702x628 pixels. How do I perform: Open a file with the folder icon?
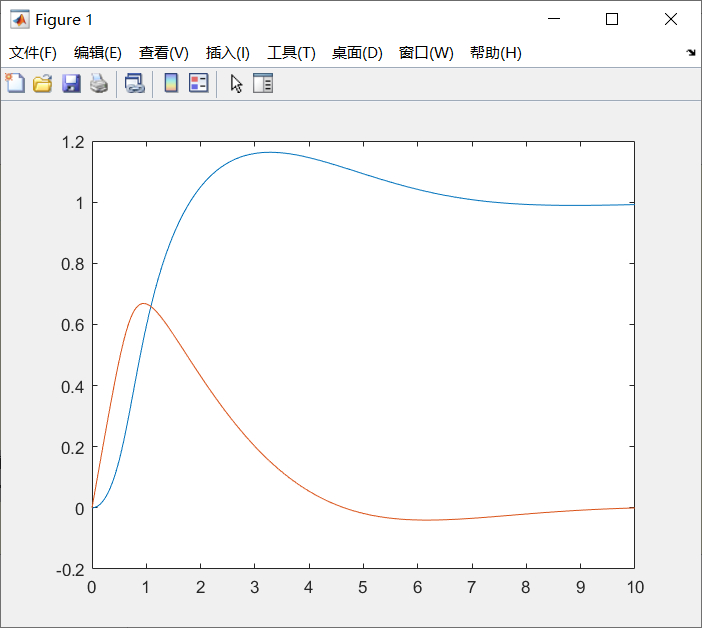pos(43,83)
